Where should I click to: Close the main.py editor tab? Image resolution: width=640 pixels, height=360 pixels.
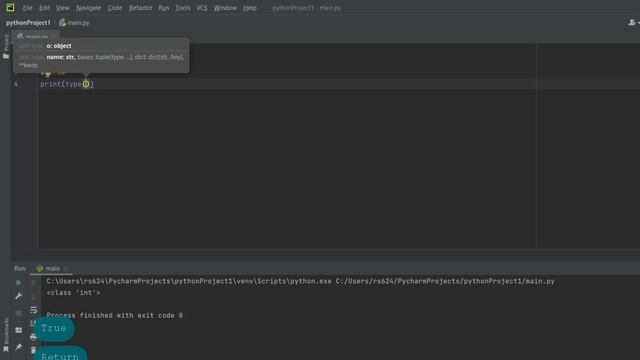click(53, 36)
